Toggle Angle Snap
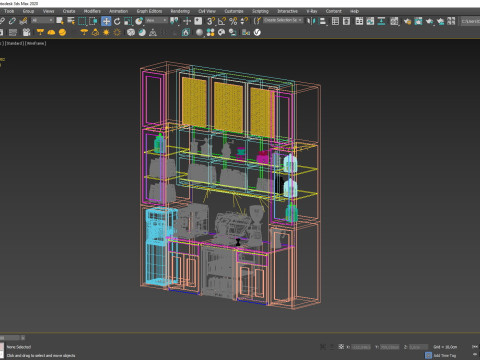Image resolution: width=480 pixels, height=360 pixels. click(222, 21)
